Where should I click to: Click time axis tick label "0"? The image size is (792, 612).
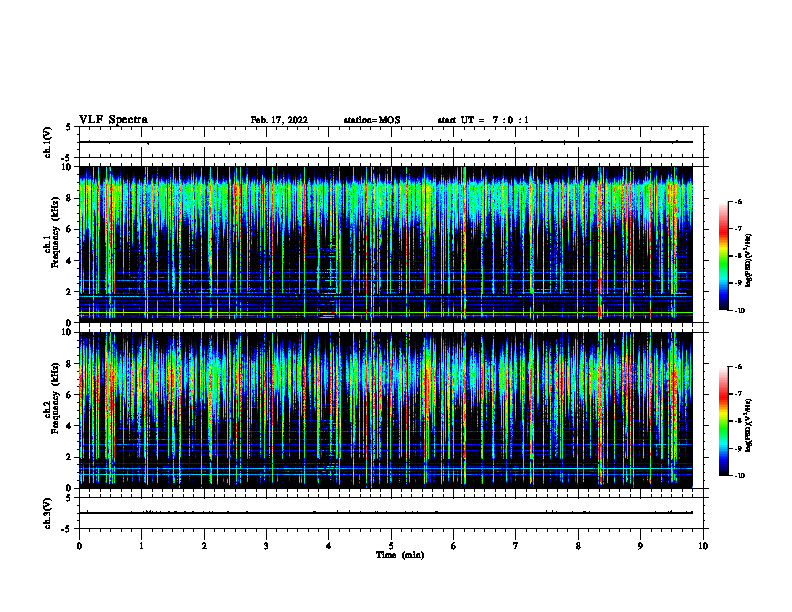tap(79, 546)
